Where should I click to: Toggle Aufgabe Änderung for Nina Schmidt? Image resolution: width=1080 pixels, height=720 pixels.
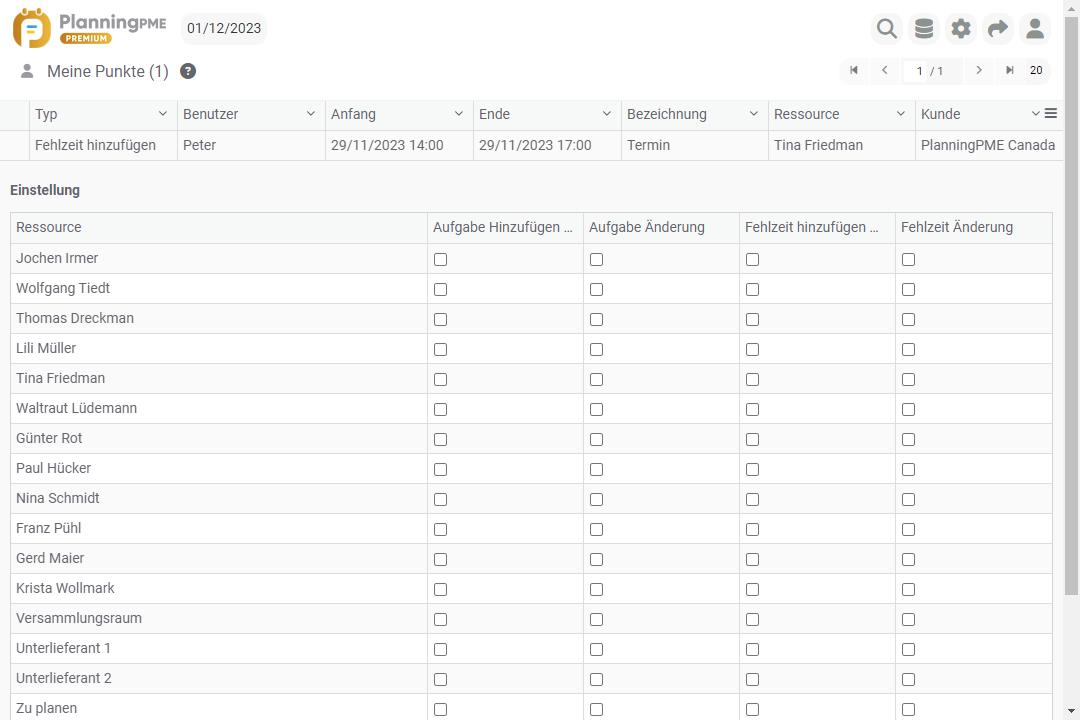(x=596, y=499)
